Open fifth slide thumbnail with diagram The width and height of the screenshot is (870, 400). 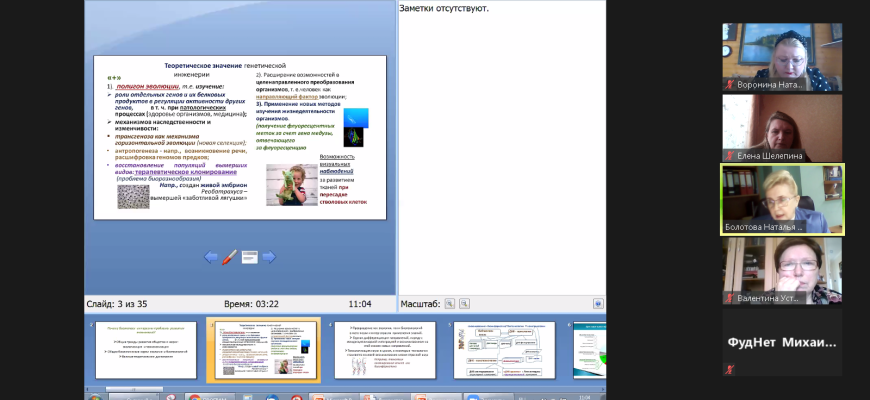point(504,349)
